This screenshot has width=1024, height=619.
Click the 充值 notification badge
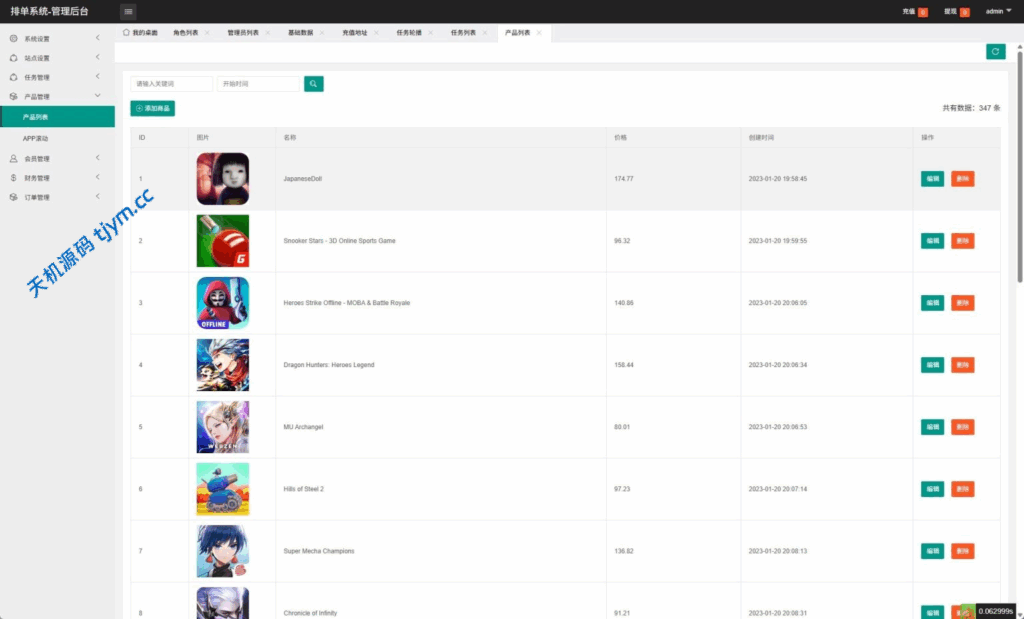click(922, 12)
